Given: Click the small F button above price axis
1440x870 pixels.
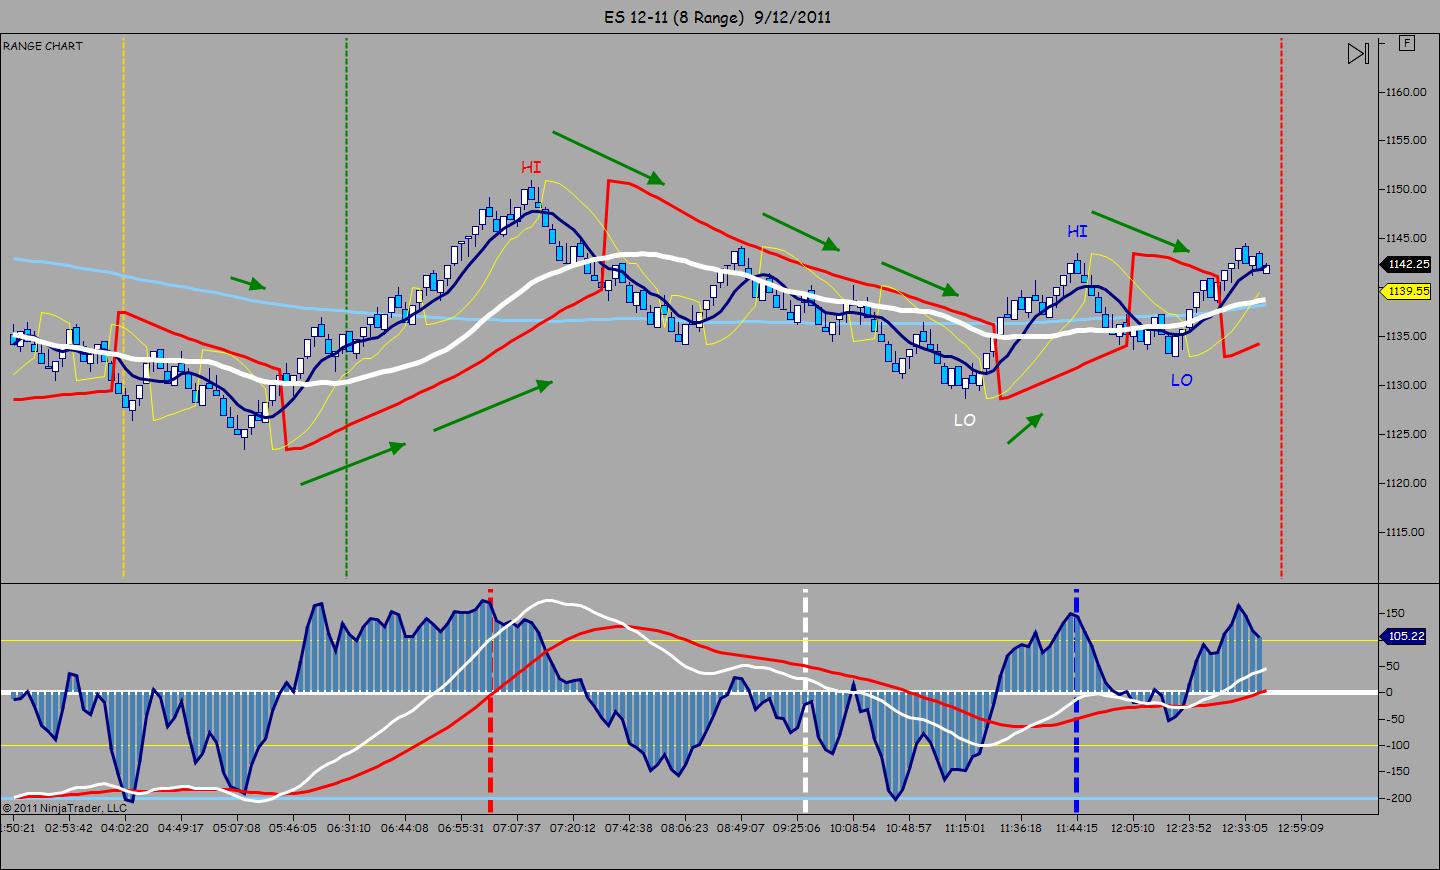Looking at the screenshot, I should (1408, 43).
